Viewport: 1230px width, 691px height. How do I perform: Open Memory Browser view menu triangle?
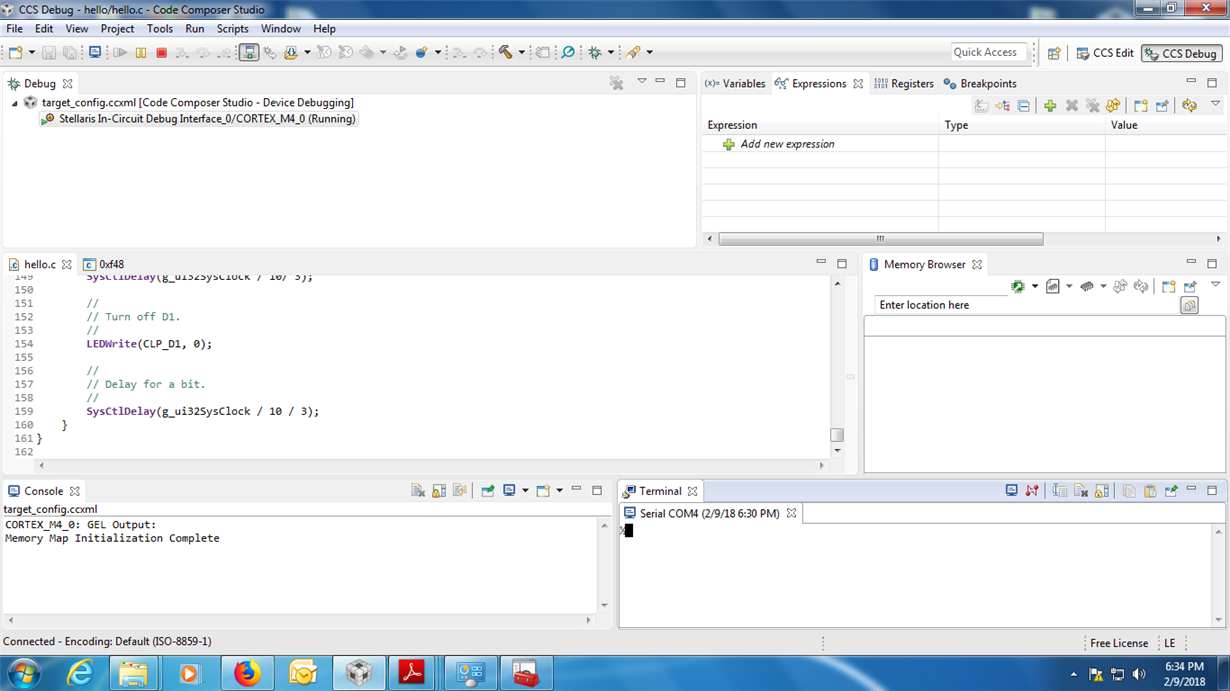(x=1215, y=285)
